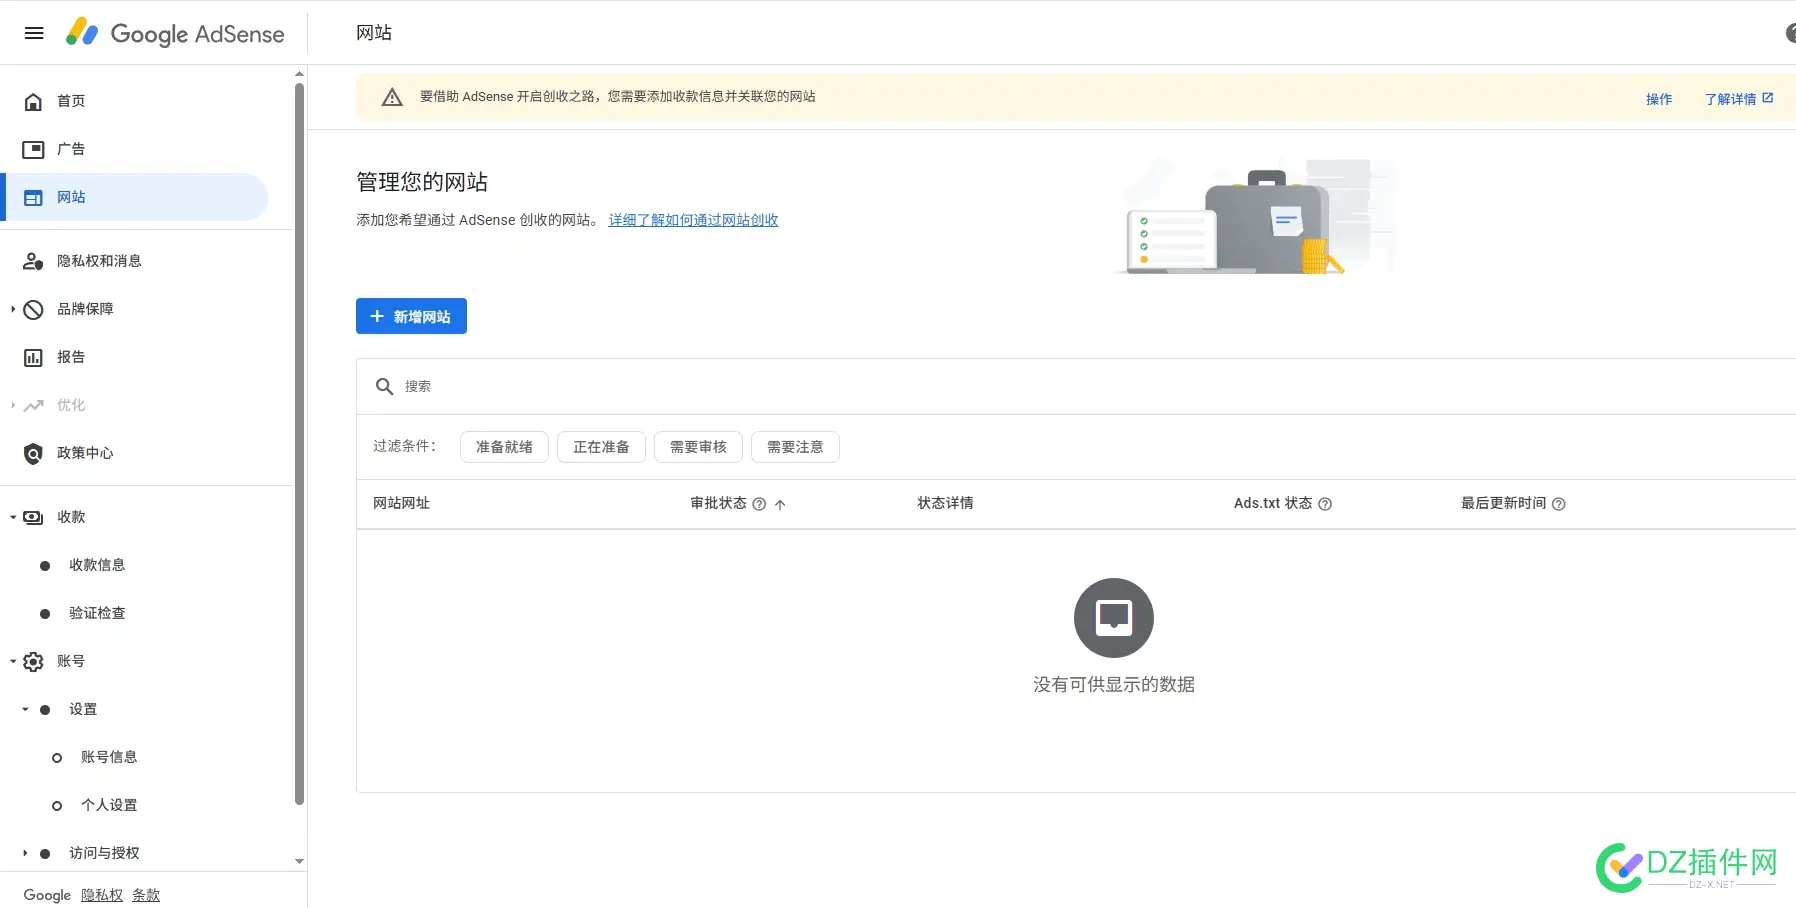Click the chart icon beside 报告
1796x908 pixels.
pyautogui.click(x=33, y=358)
